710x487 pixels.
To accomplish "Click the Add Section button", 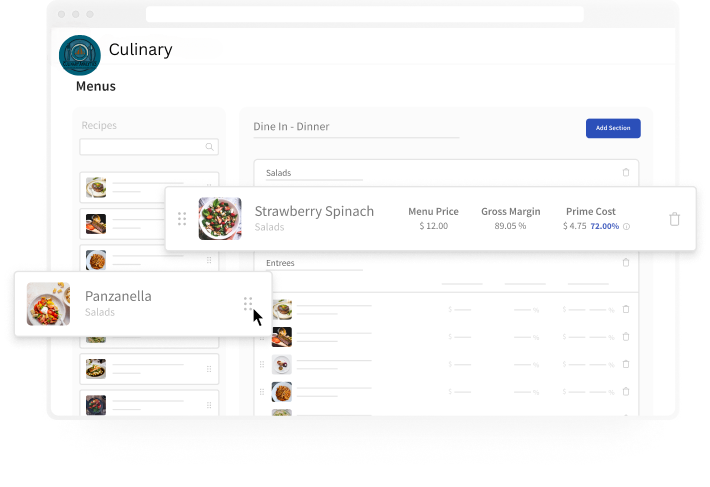I will coord(613,128).
